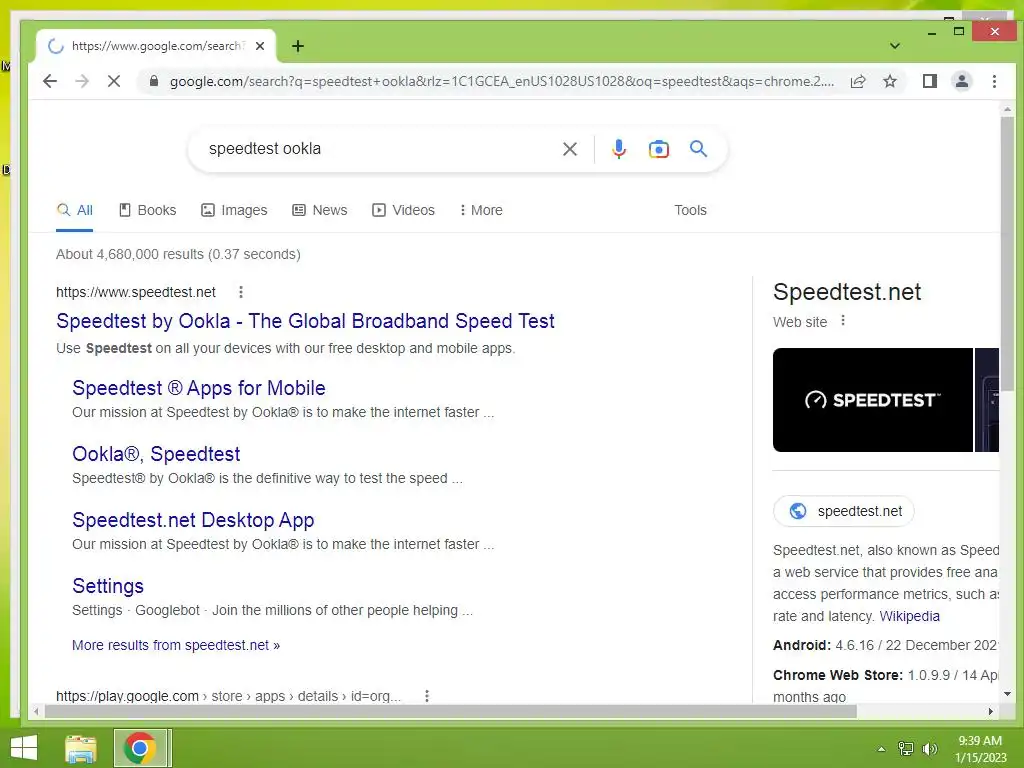Click the padlock site info icon
The width and height of the screenshot is (1024, 768).
pyautogui.click(x=153, y=81)
